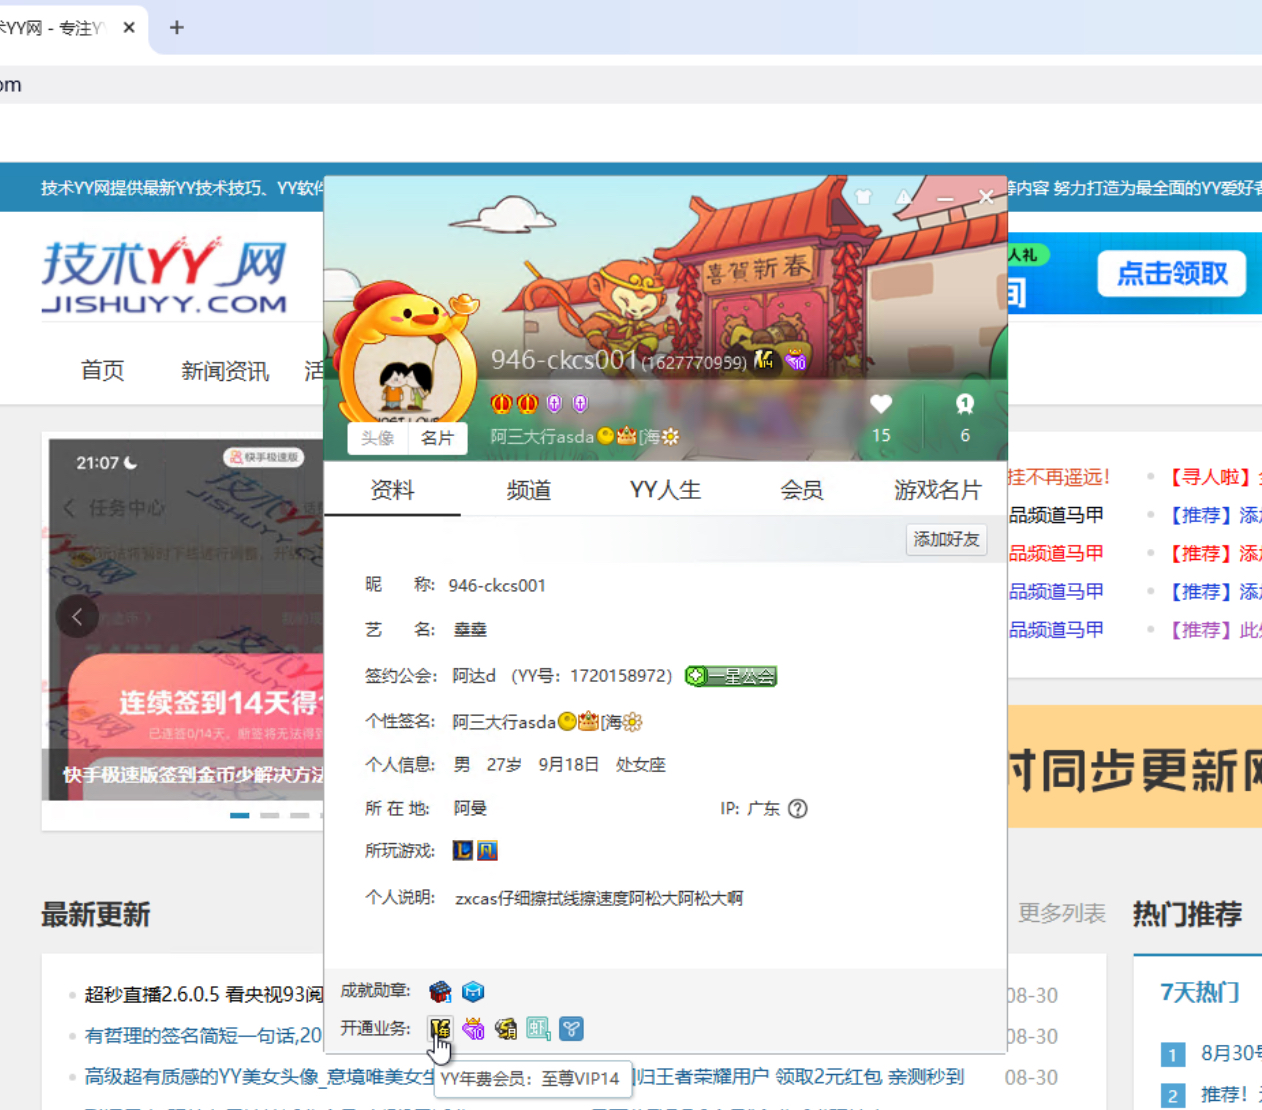Image resolution: width=1262 pixels, height=1110 pixels.
Task: Select the 名片 card toggle button
Action: [437, 438]
